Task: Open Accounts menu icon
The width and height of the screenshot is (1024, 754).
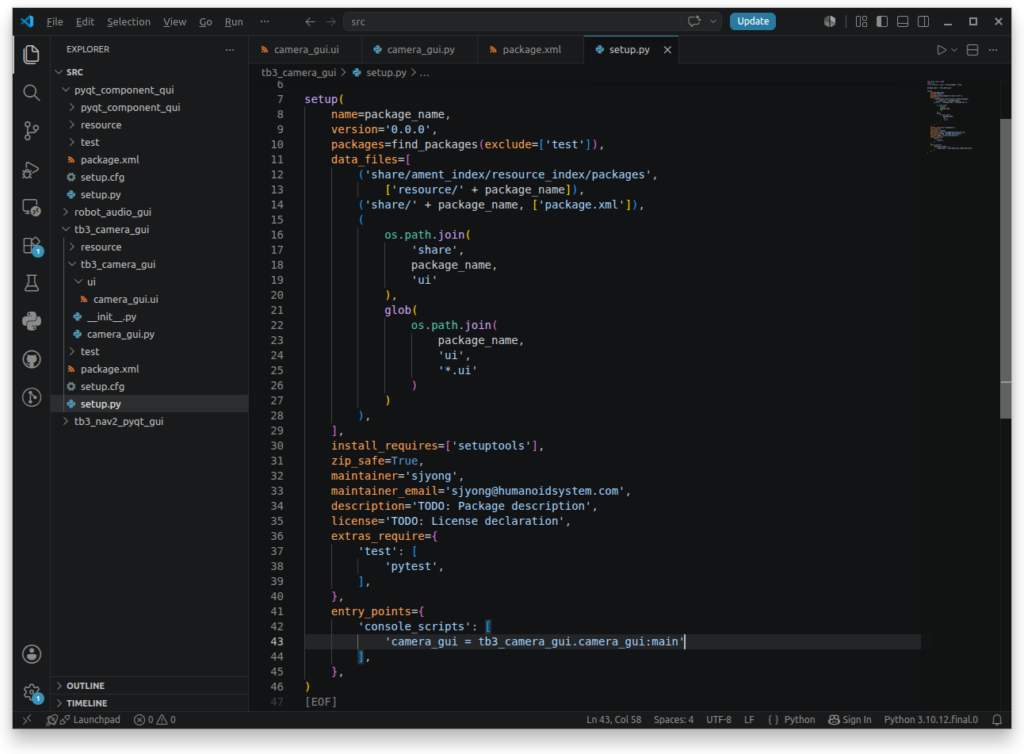Action: [x=31, y=654]
